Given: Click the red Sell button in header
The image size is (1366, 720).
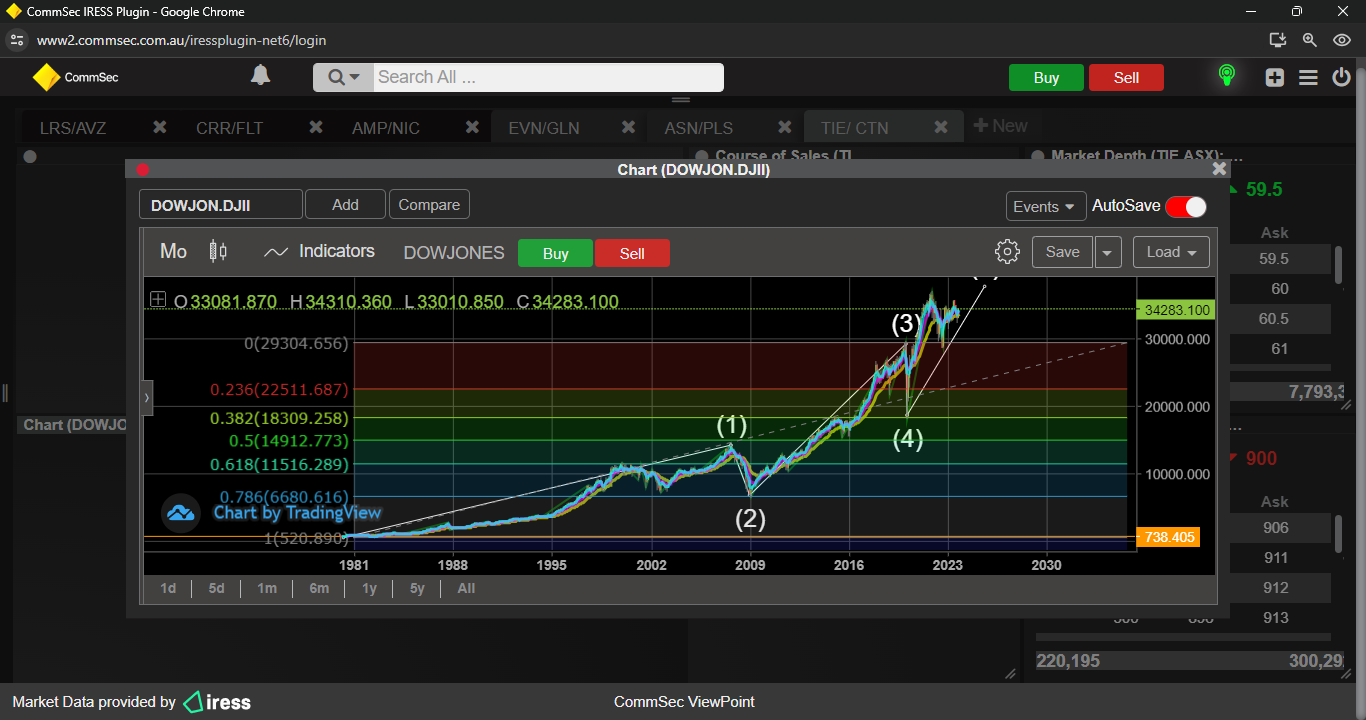Looking at the screenshot, I should click(x=1126, y=78).
